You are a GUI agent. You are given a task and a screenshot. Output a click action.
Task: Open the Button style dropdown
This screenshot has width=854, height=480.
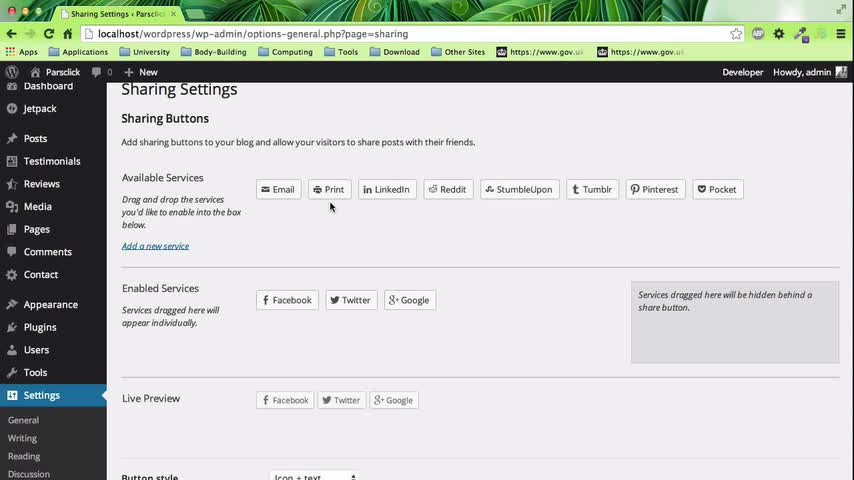(x=314, y=476)
